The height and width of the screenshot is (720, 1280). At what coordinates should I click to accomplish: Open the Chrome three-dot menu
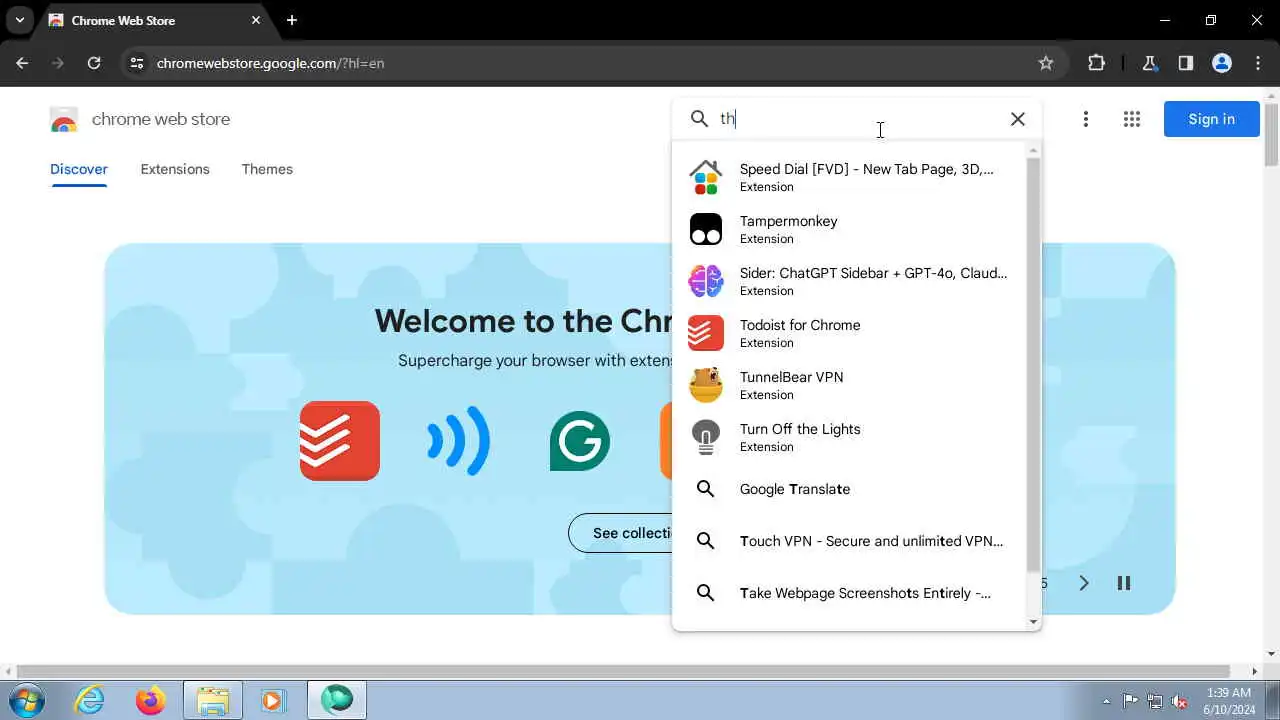click(x=1258, y=63)
